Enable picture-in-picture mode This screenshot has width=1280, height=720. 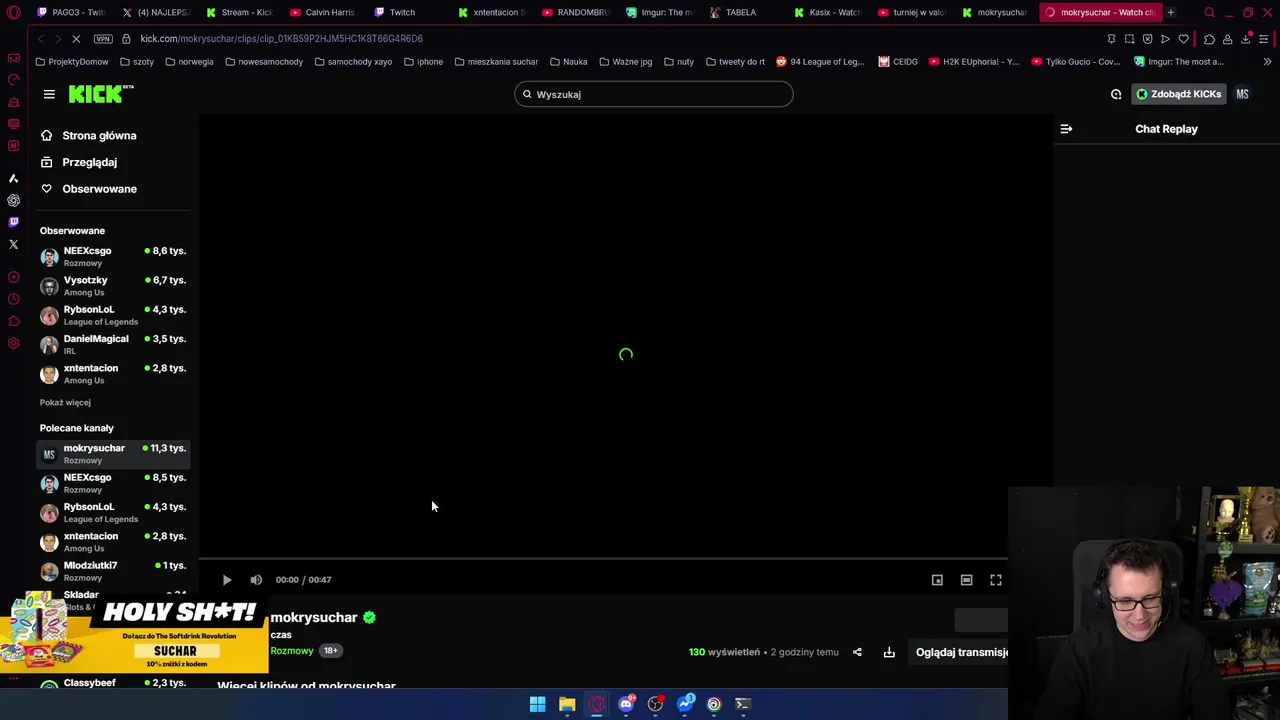pyautogui.click(x=937, y=580)
